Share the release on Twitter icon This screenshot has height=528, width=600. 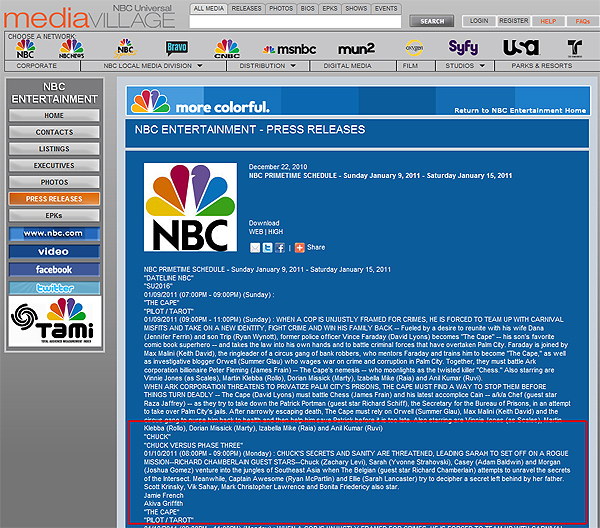point(267,247)
